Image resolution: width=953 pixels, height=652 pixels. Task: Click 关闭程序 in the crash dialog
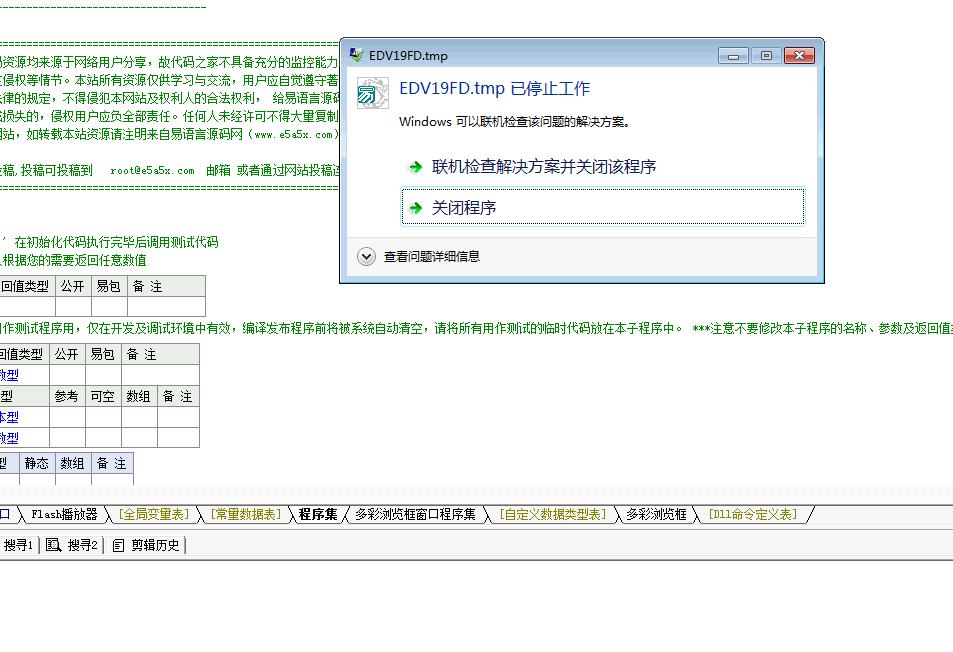[602, 207]
